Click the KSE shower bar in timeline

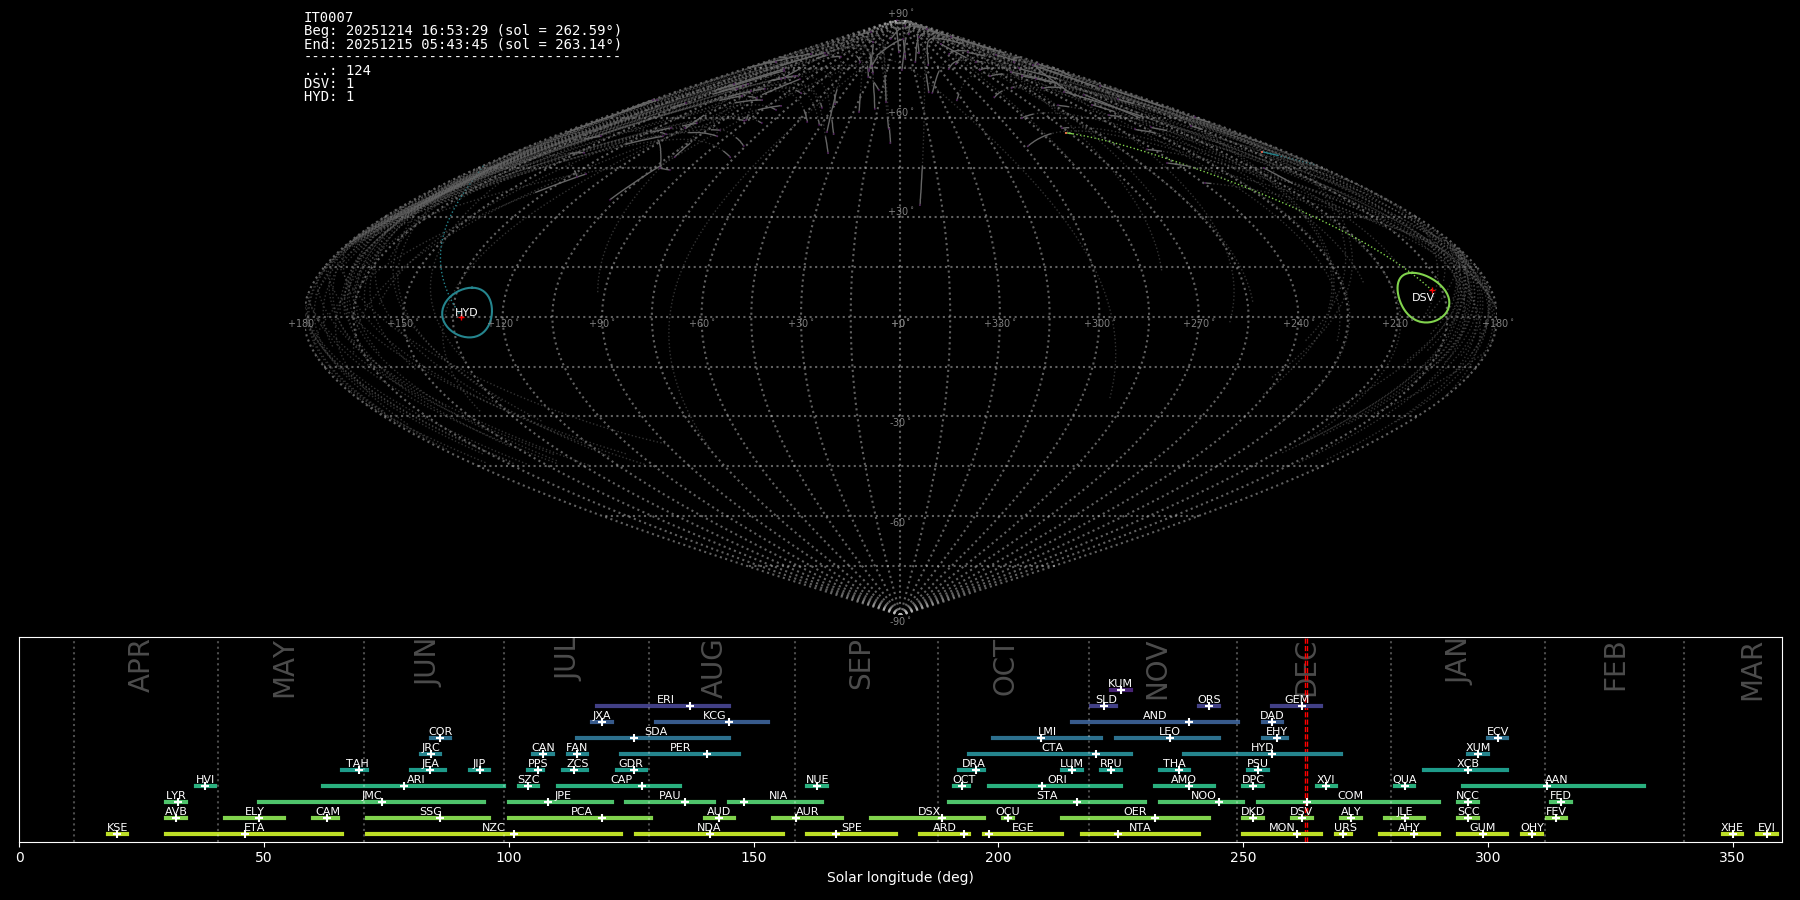[x=117, y=834]
